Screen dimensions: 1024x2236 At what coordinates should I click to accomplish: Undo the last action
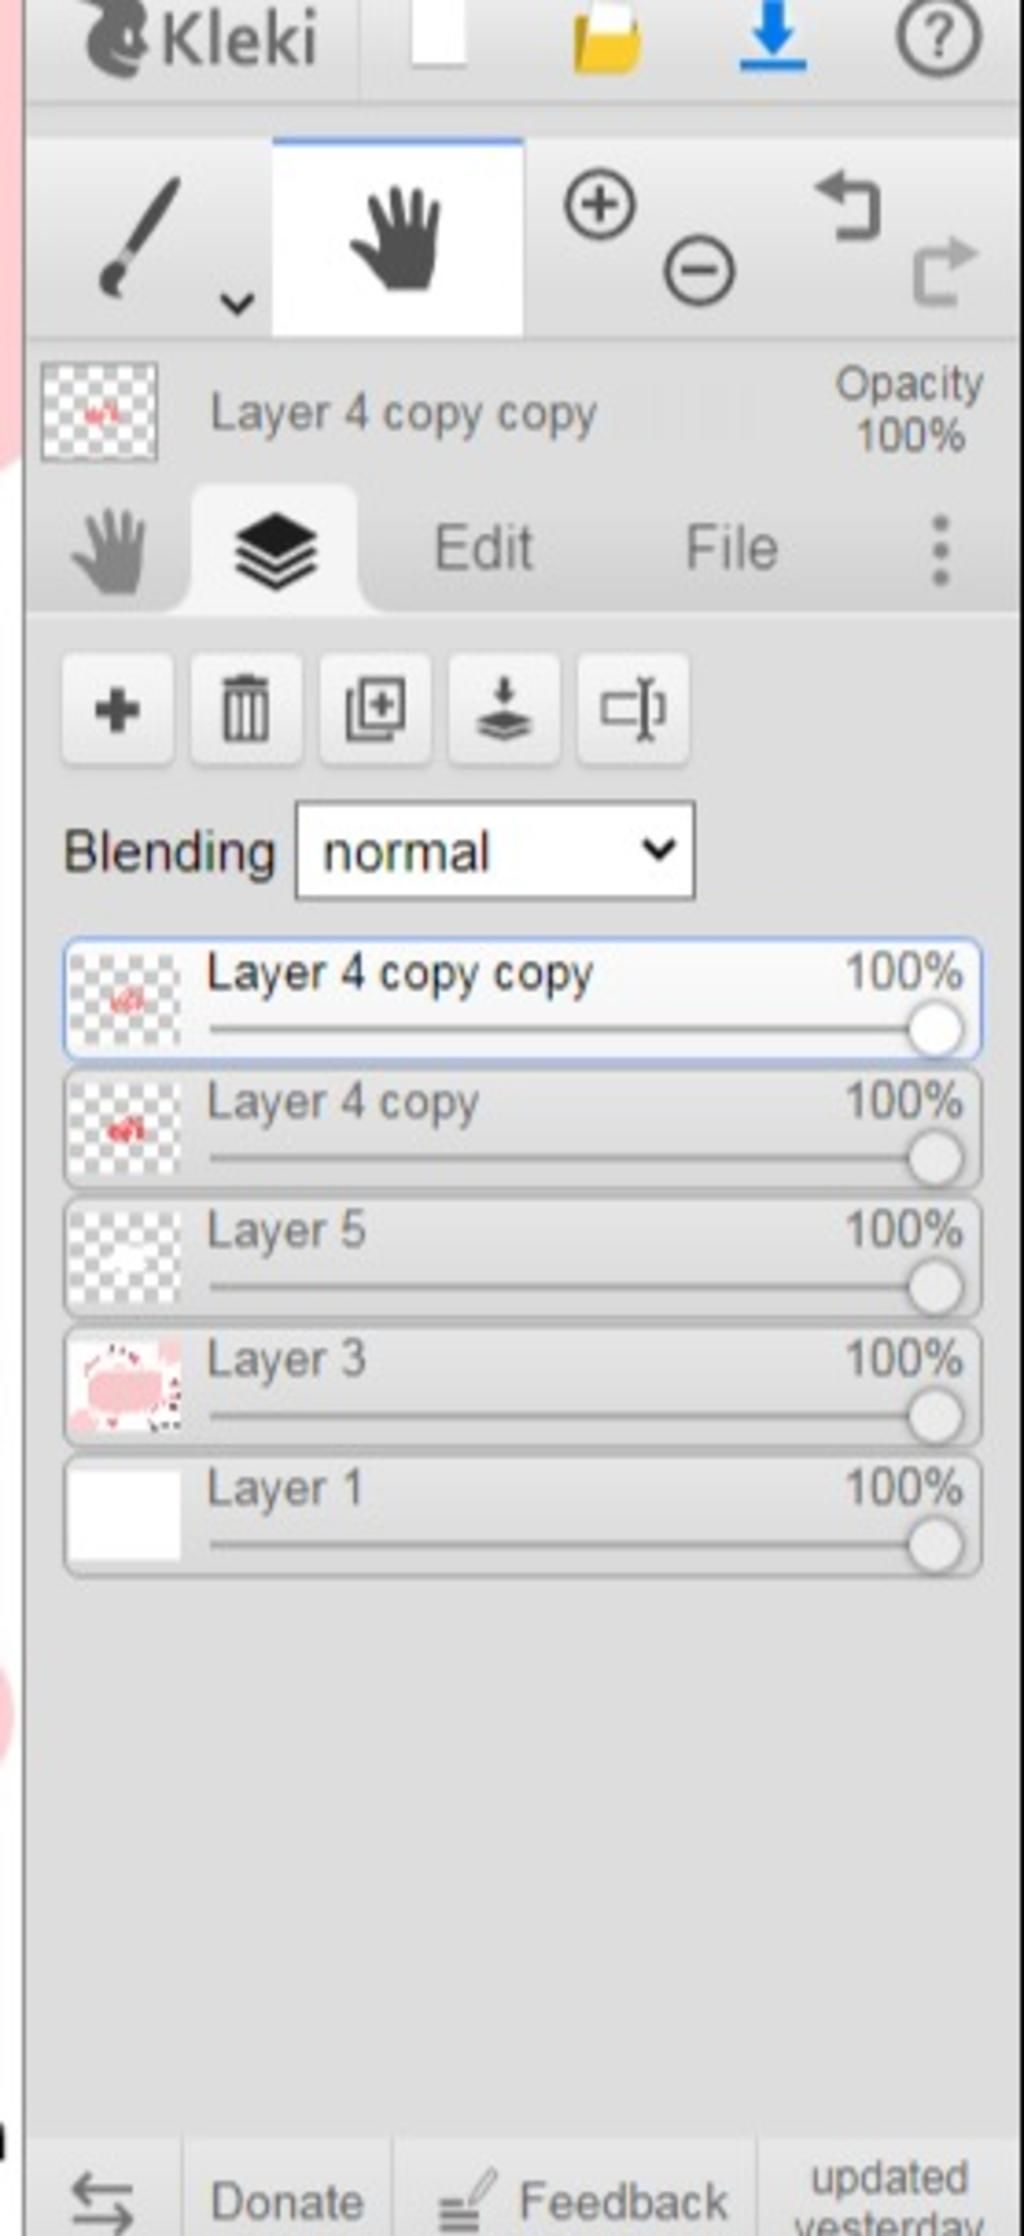point(849,206)
